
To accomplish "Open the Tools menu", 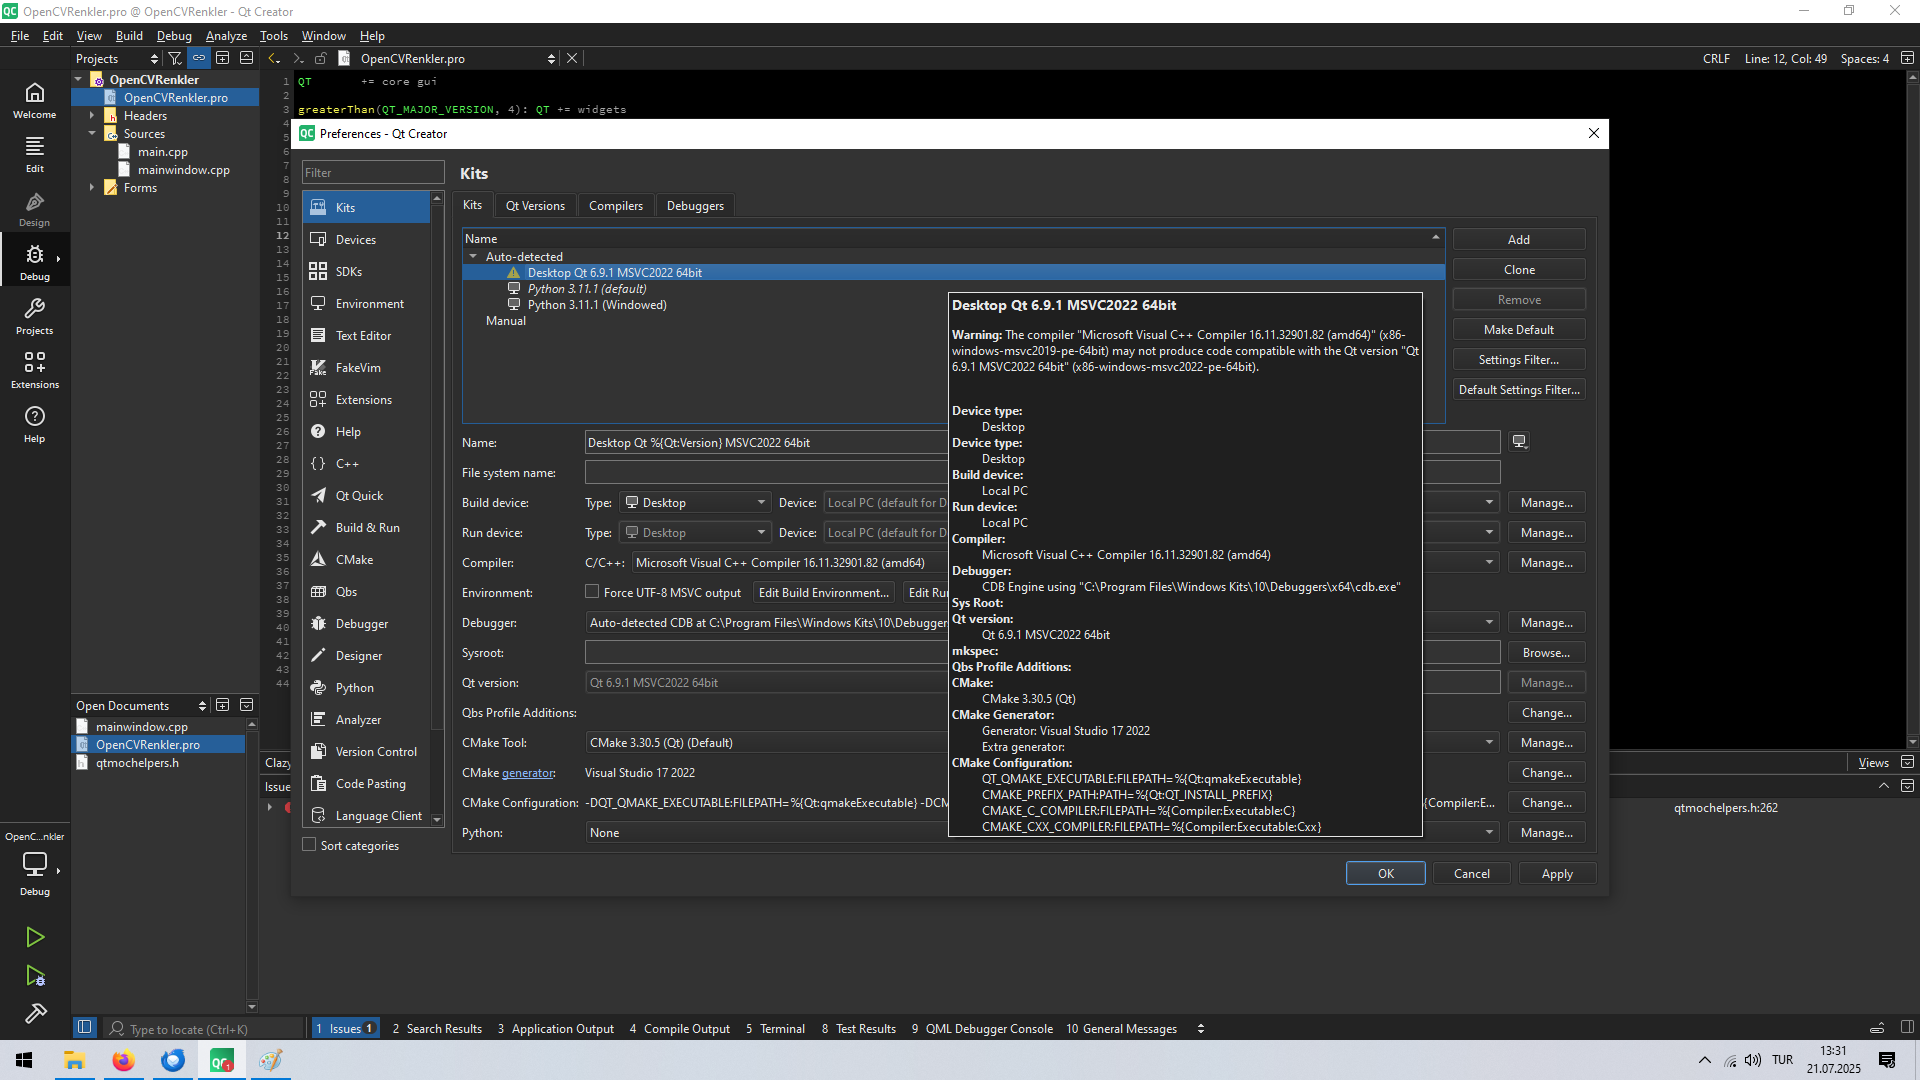I will pyautogui.click(x=274, y=35).
